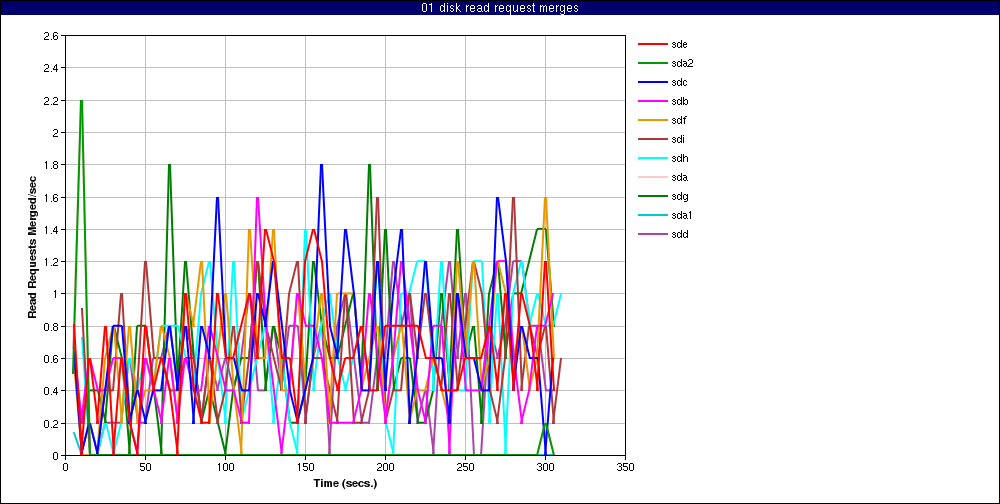Click the y-axis tick label 2.2

point(52,100)
